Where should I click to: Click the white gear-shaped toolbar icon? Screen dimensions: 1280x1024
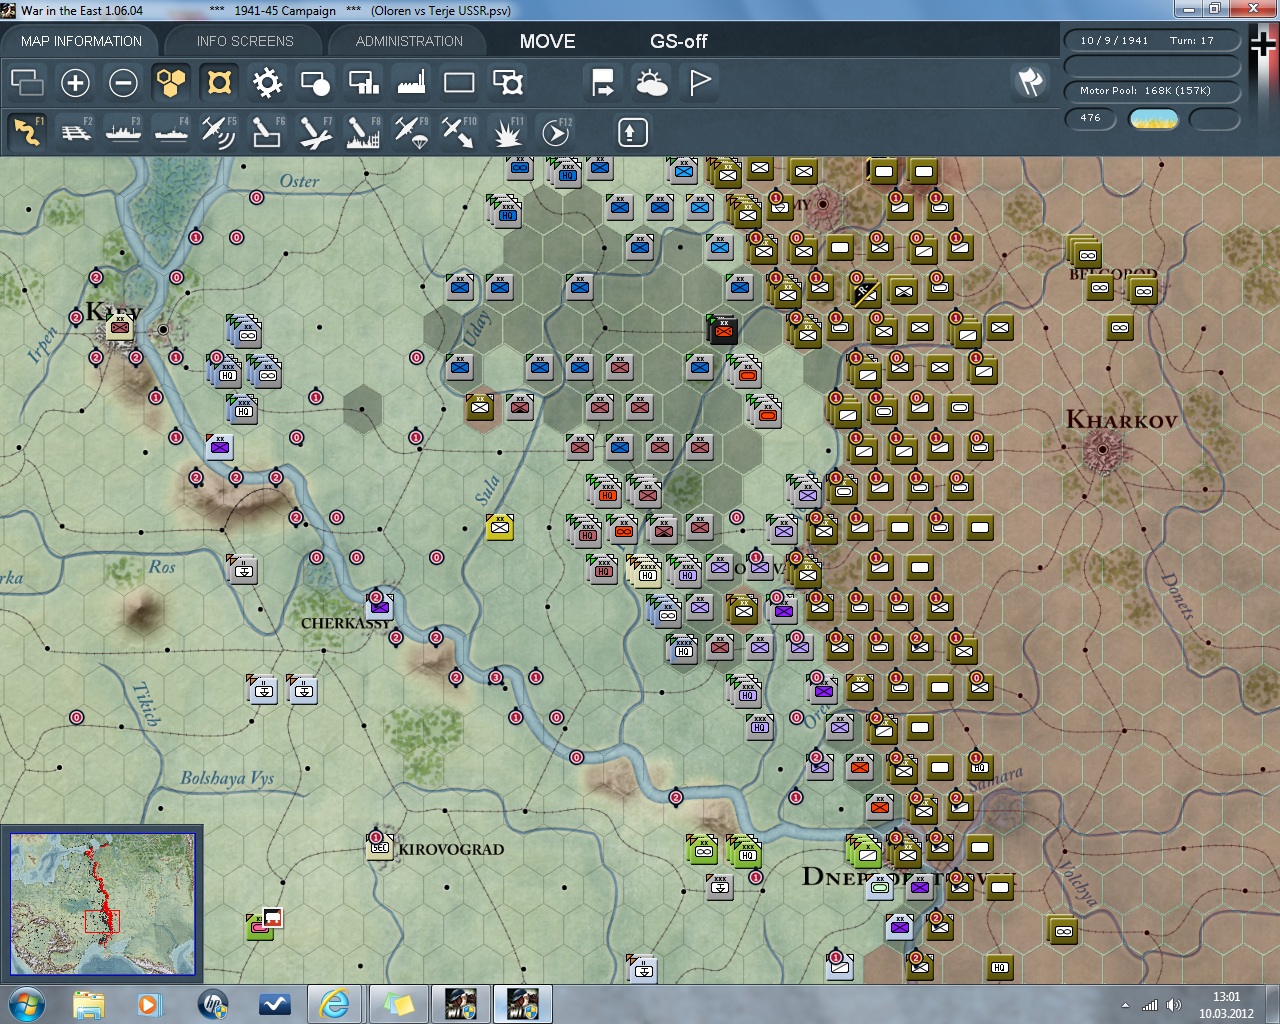[x=267, y=82]
